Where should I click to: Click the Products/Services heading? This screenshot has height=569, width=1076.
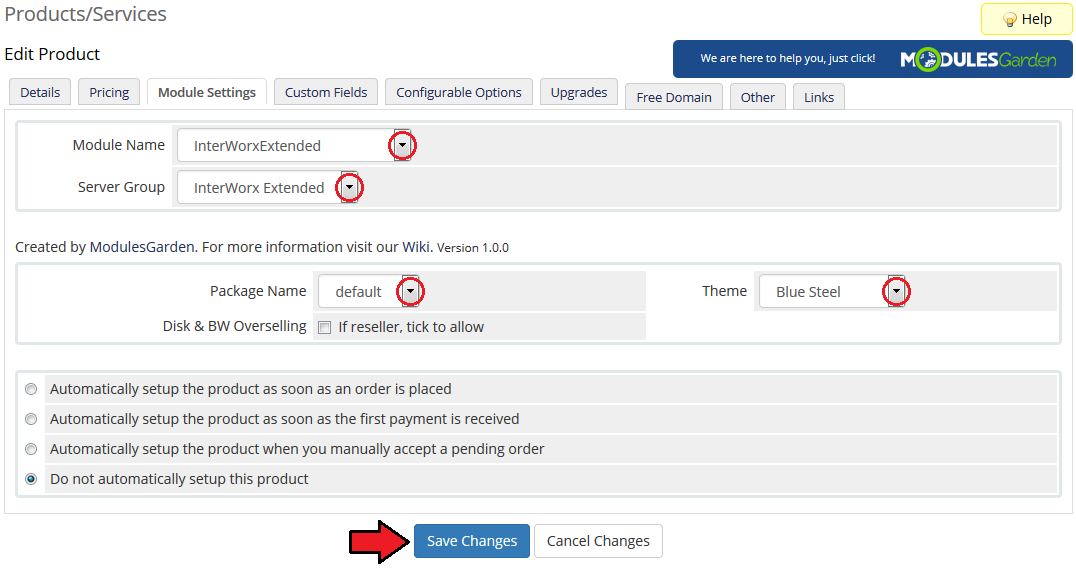pyautogui.click(x=85, y=14)
